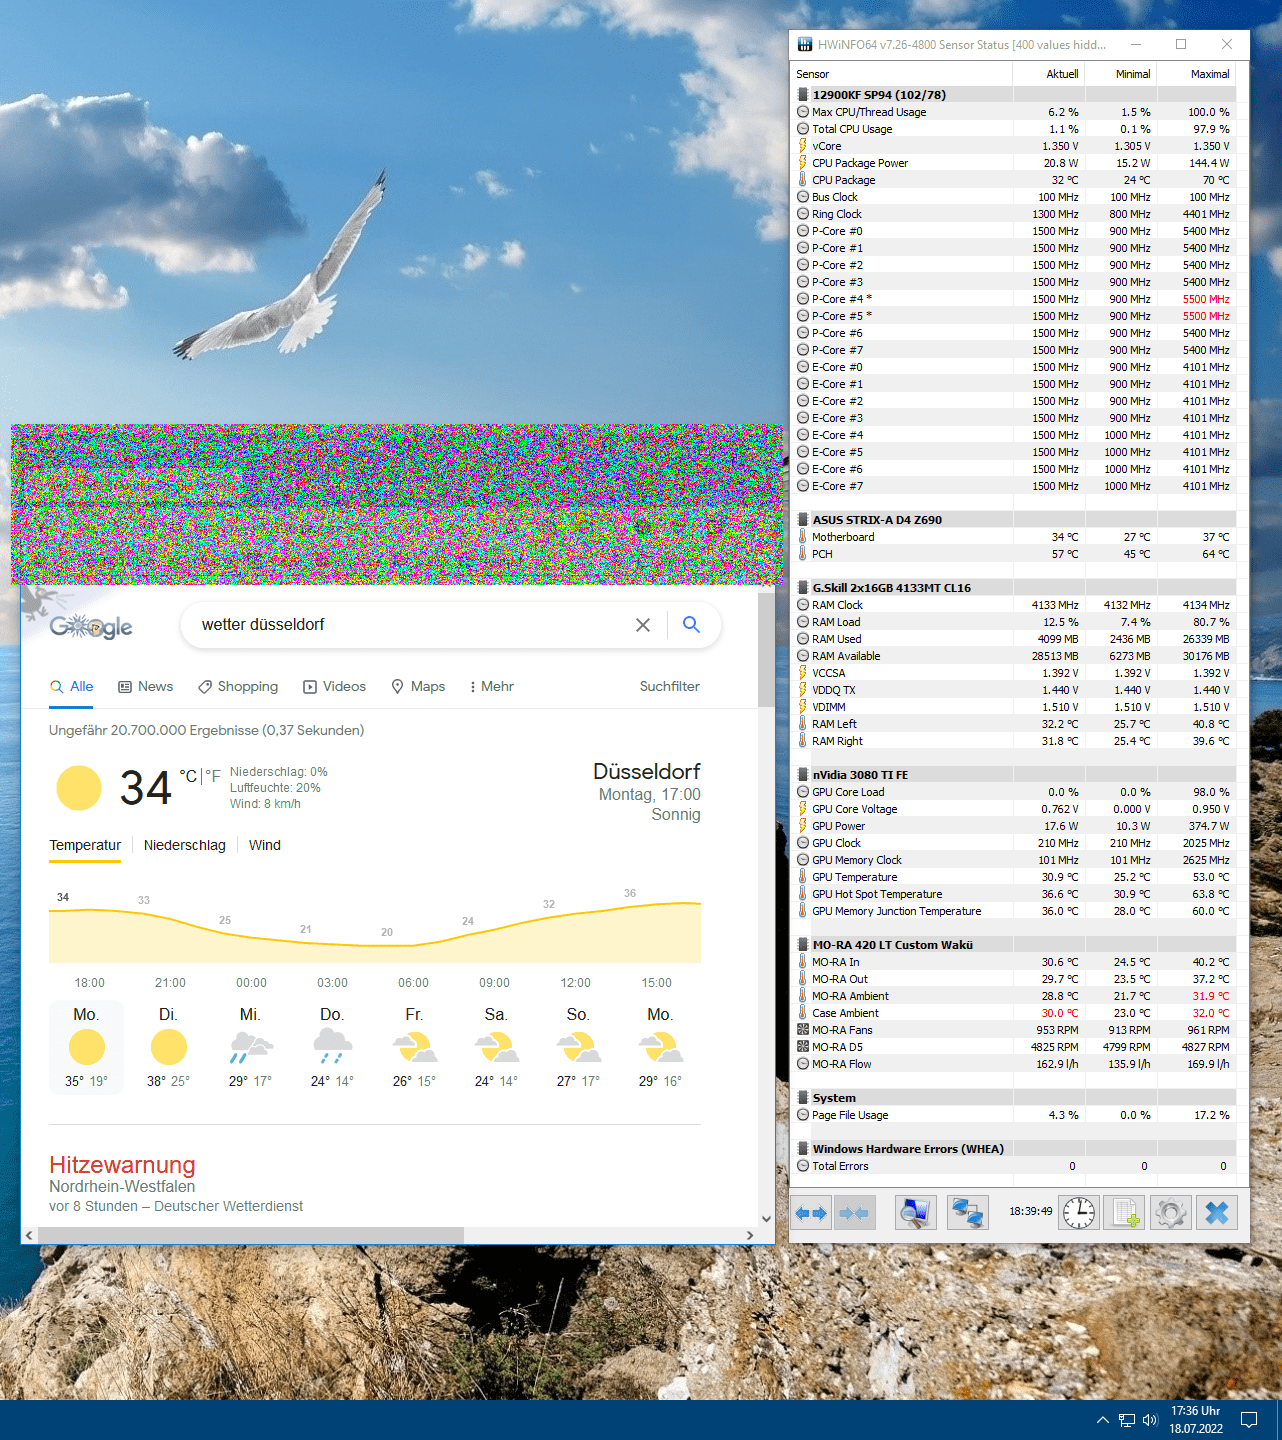This screenshot has width=1282, height=1440.
Task: Click the browser scroll-down arrow
Action: coord(766,1219)
